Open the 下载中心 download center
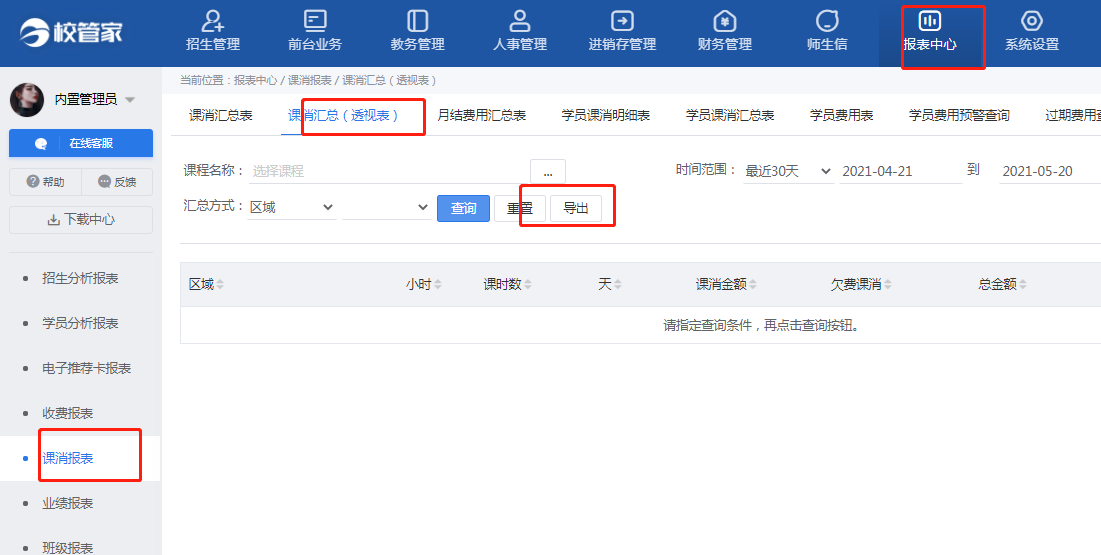The width and height of the screenshot is (1101, 555). [81, 220]
